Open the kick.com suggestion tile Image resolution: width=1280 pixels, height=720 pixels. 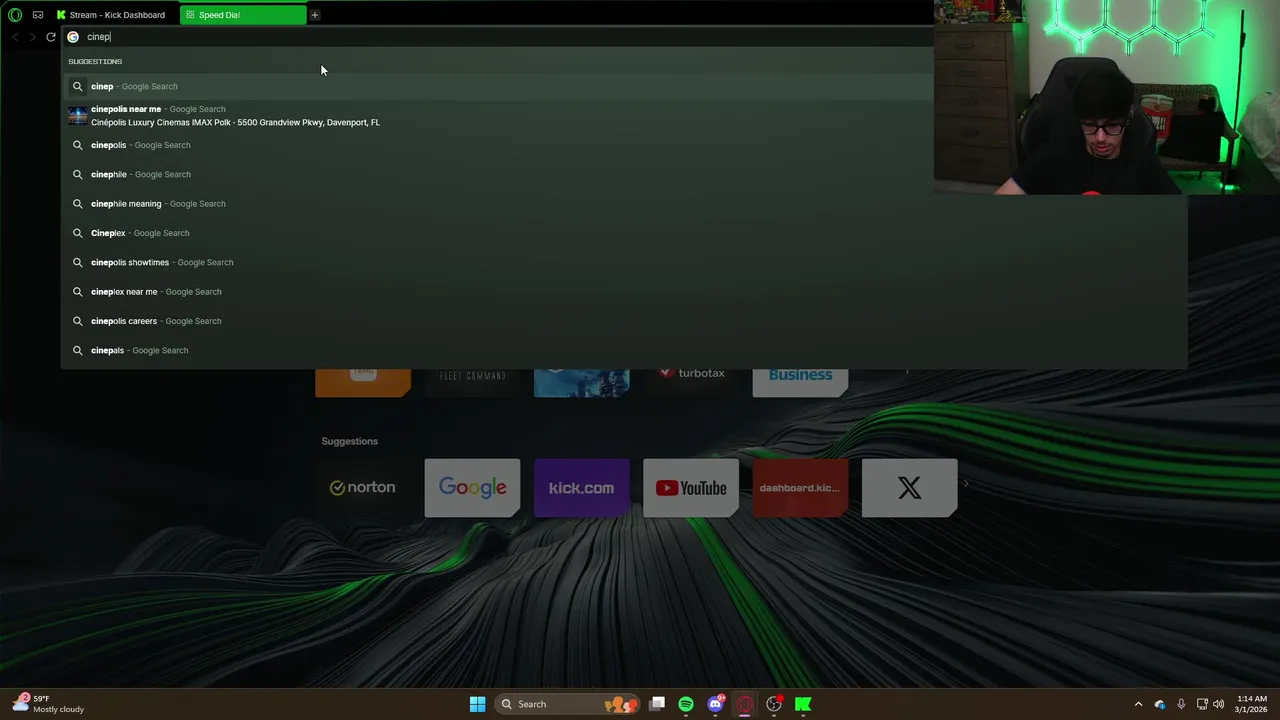581,488
